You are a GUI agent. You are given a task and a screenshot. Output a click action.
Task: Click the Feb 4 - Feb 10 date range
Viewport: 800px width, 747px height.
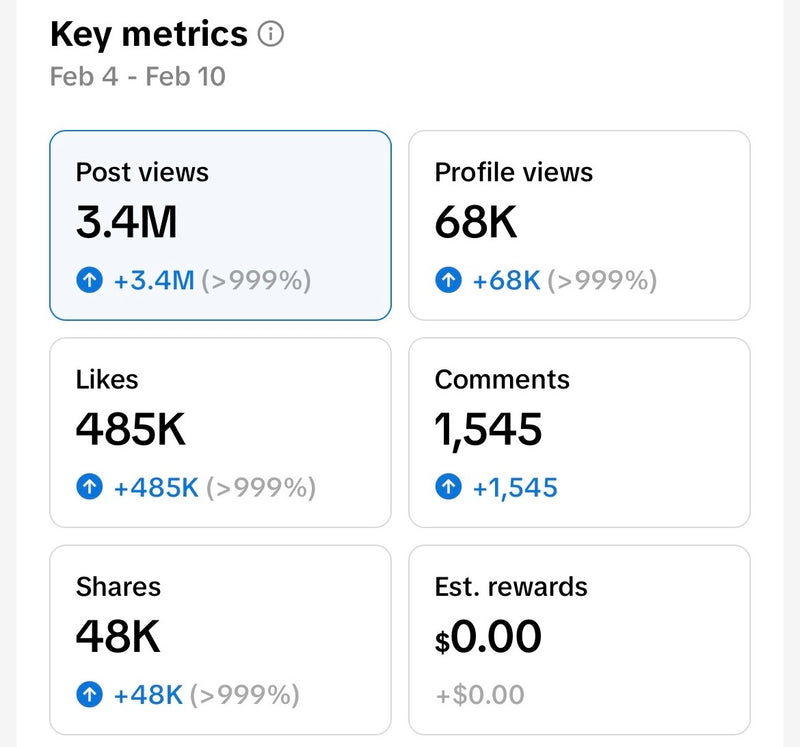click(x=138, y=77)
